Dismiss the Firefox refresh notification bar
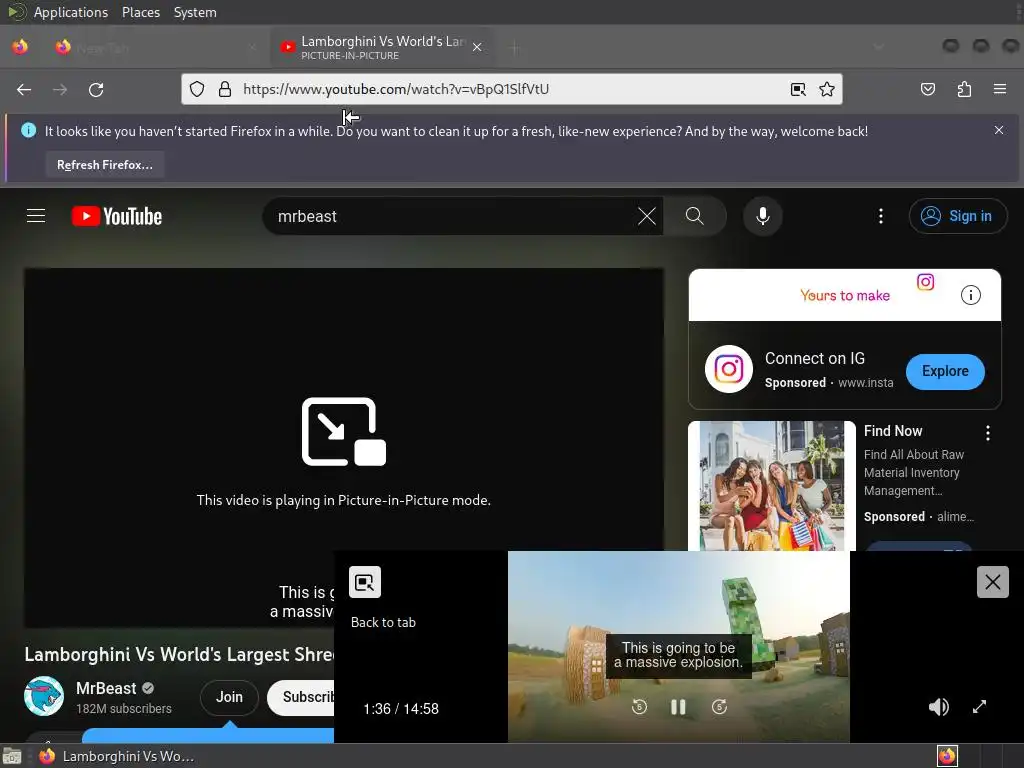1024x768 pixels. coord(999,130)
